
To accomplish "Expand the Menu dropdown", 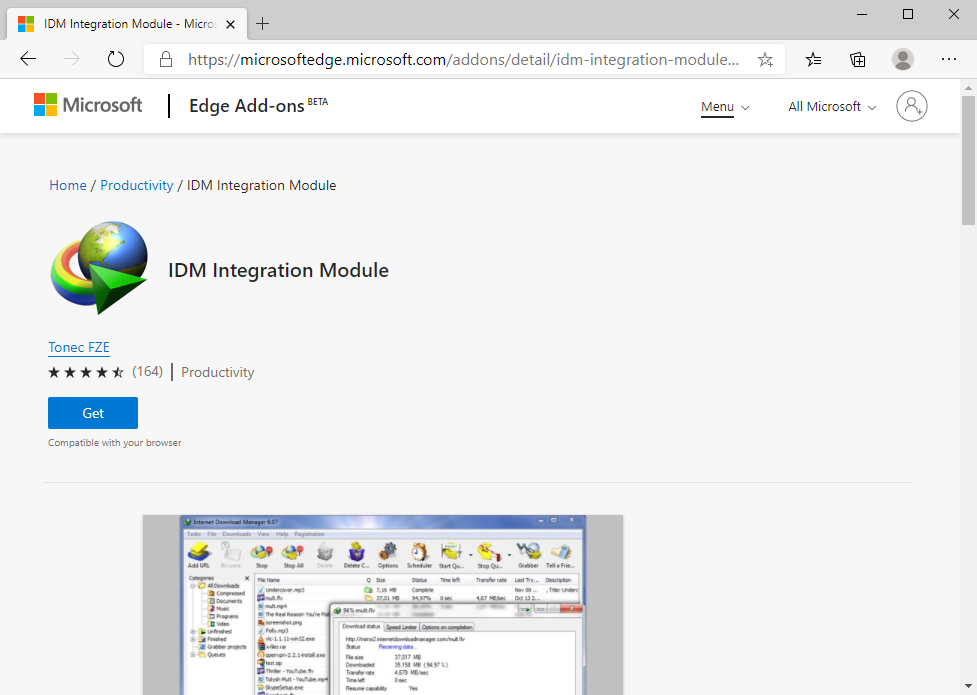I will pos(725,107).
